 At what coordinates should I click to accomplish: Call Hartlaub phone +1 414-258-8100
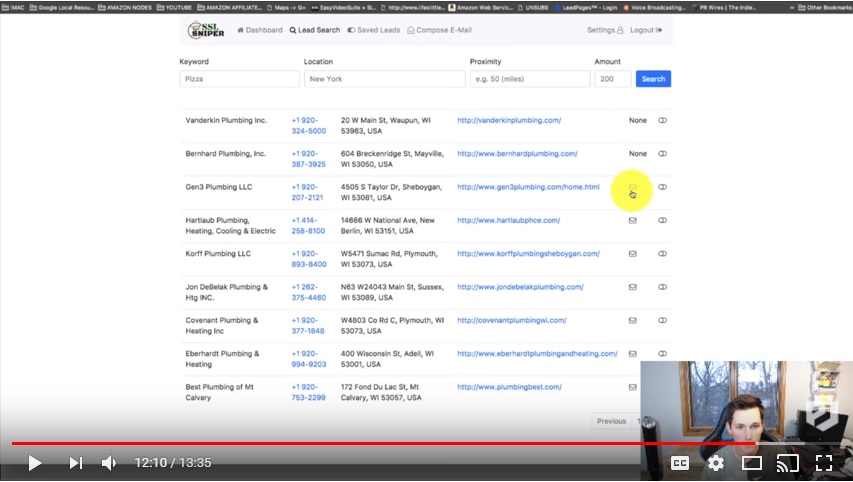tap(308, 226)
